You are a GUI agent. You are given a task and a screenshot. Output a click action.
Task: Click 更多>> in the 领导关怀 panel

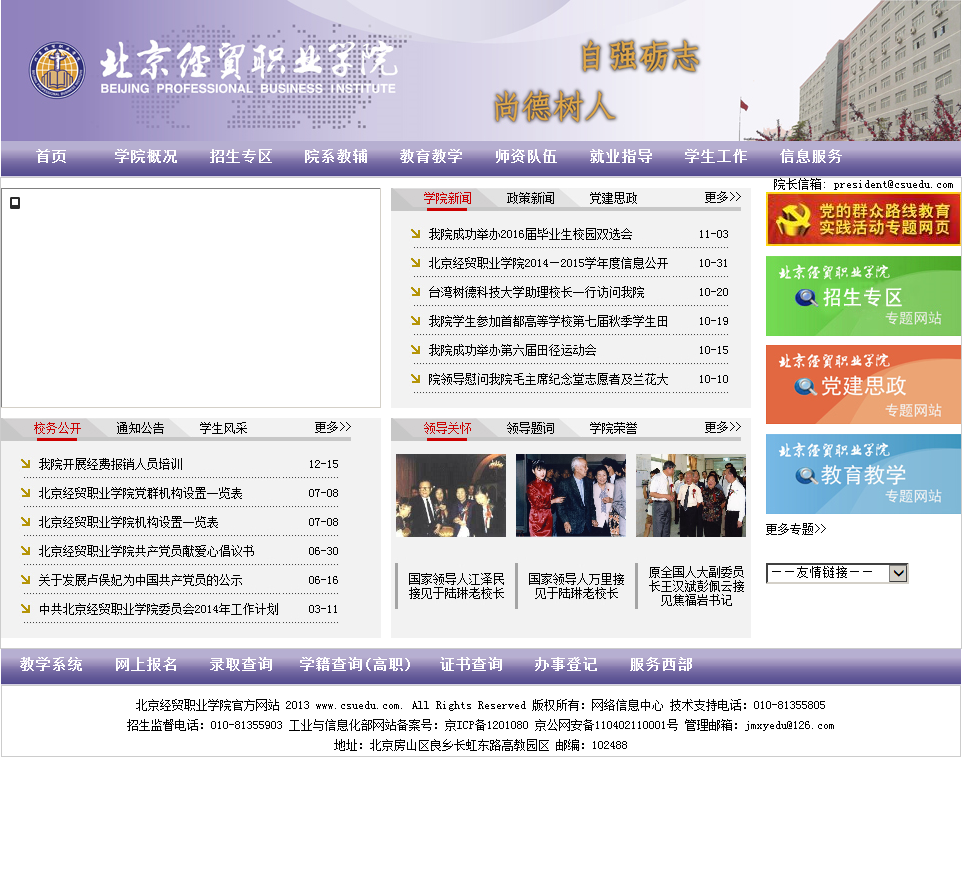pyautogui.click(x=723, y=427)
